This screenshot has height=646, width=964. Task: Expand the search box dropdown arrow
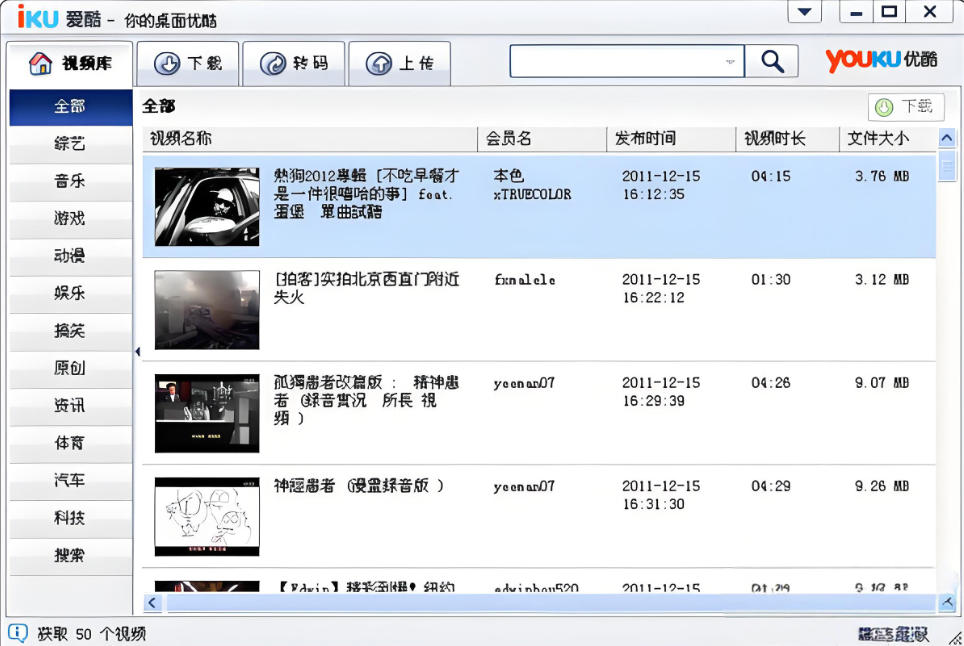pyautogui.click(x=730, y=61)
